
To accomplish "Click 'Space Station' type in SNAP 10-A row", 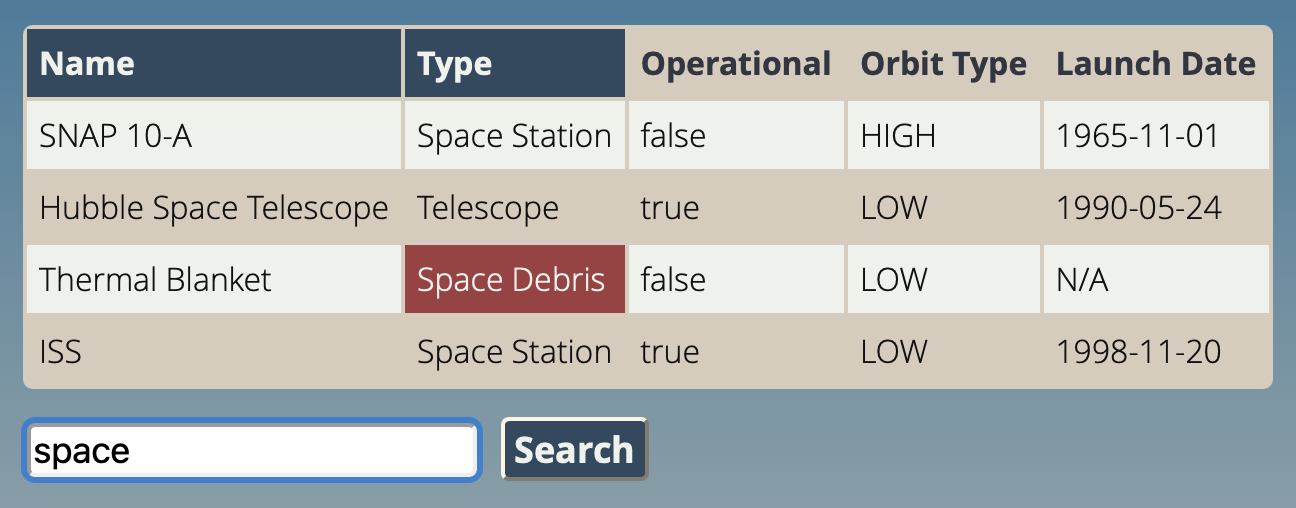I will click(515, 135).
